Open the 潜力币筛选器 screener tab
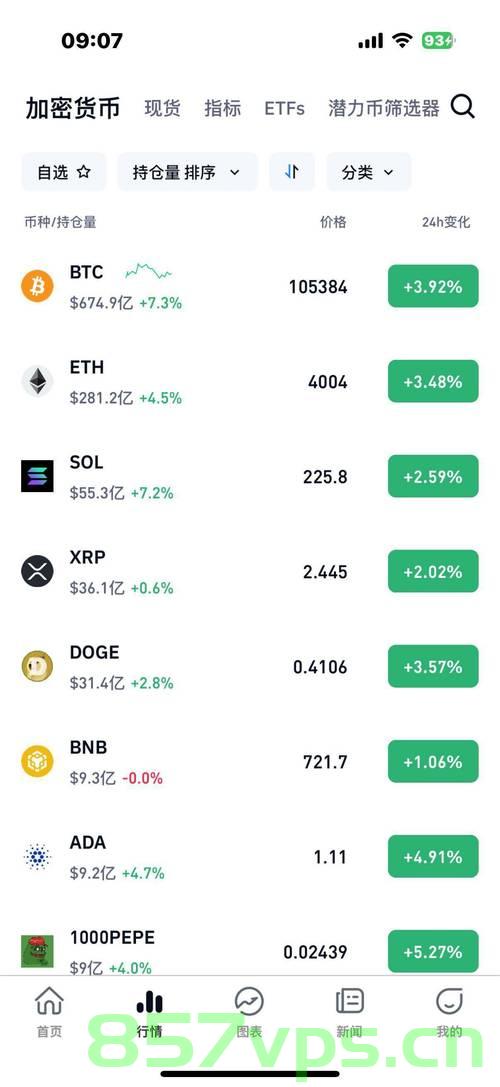This screenshot has width=500, height=1087. click(383, 108)
